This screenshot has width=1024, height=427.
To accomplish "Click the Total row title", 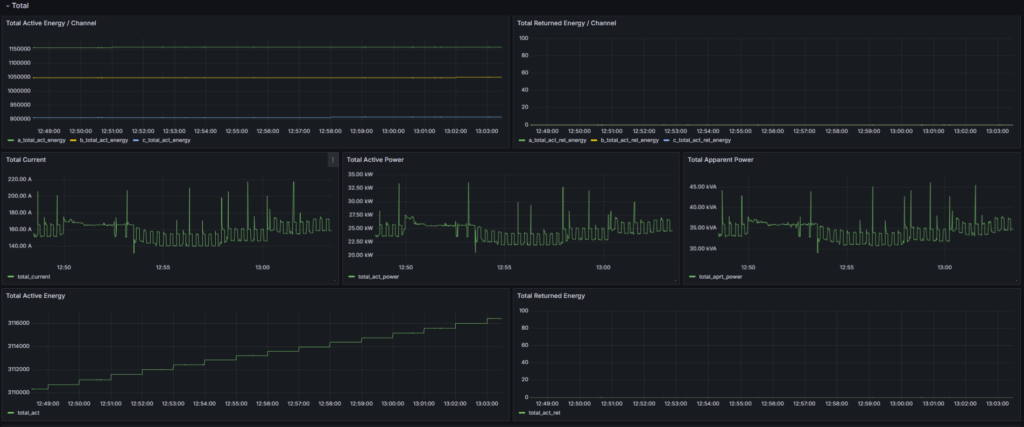I will tap(20, 6).
